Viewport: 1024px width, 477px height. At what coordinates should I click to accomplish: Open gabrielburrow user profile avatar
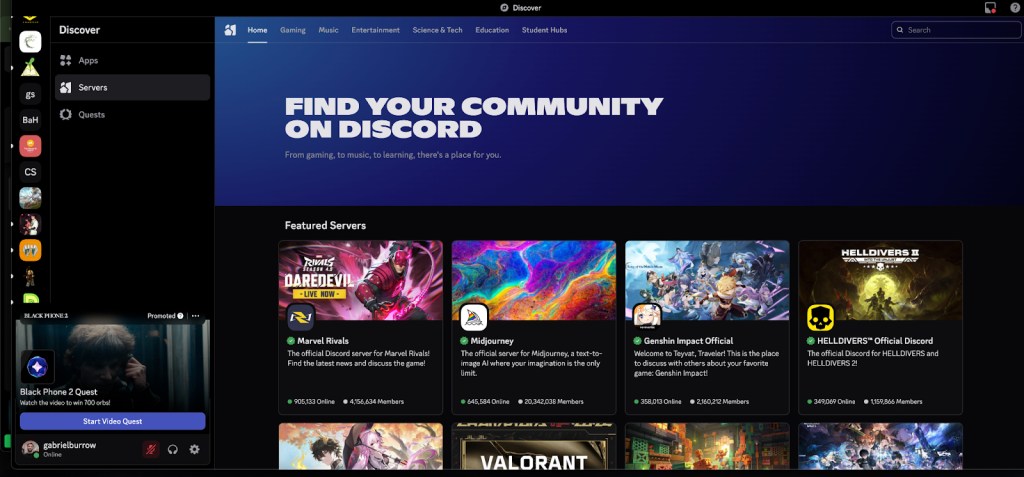(x=30, y=448)
